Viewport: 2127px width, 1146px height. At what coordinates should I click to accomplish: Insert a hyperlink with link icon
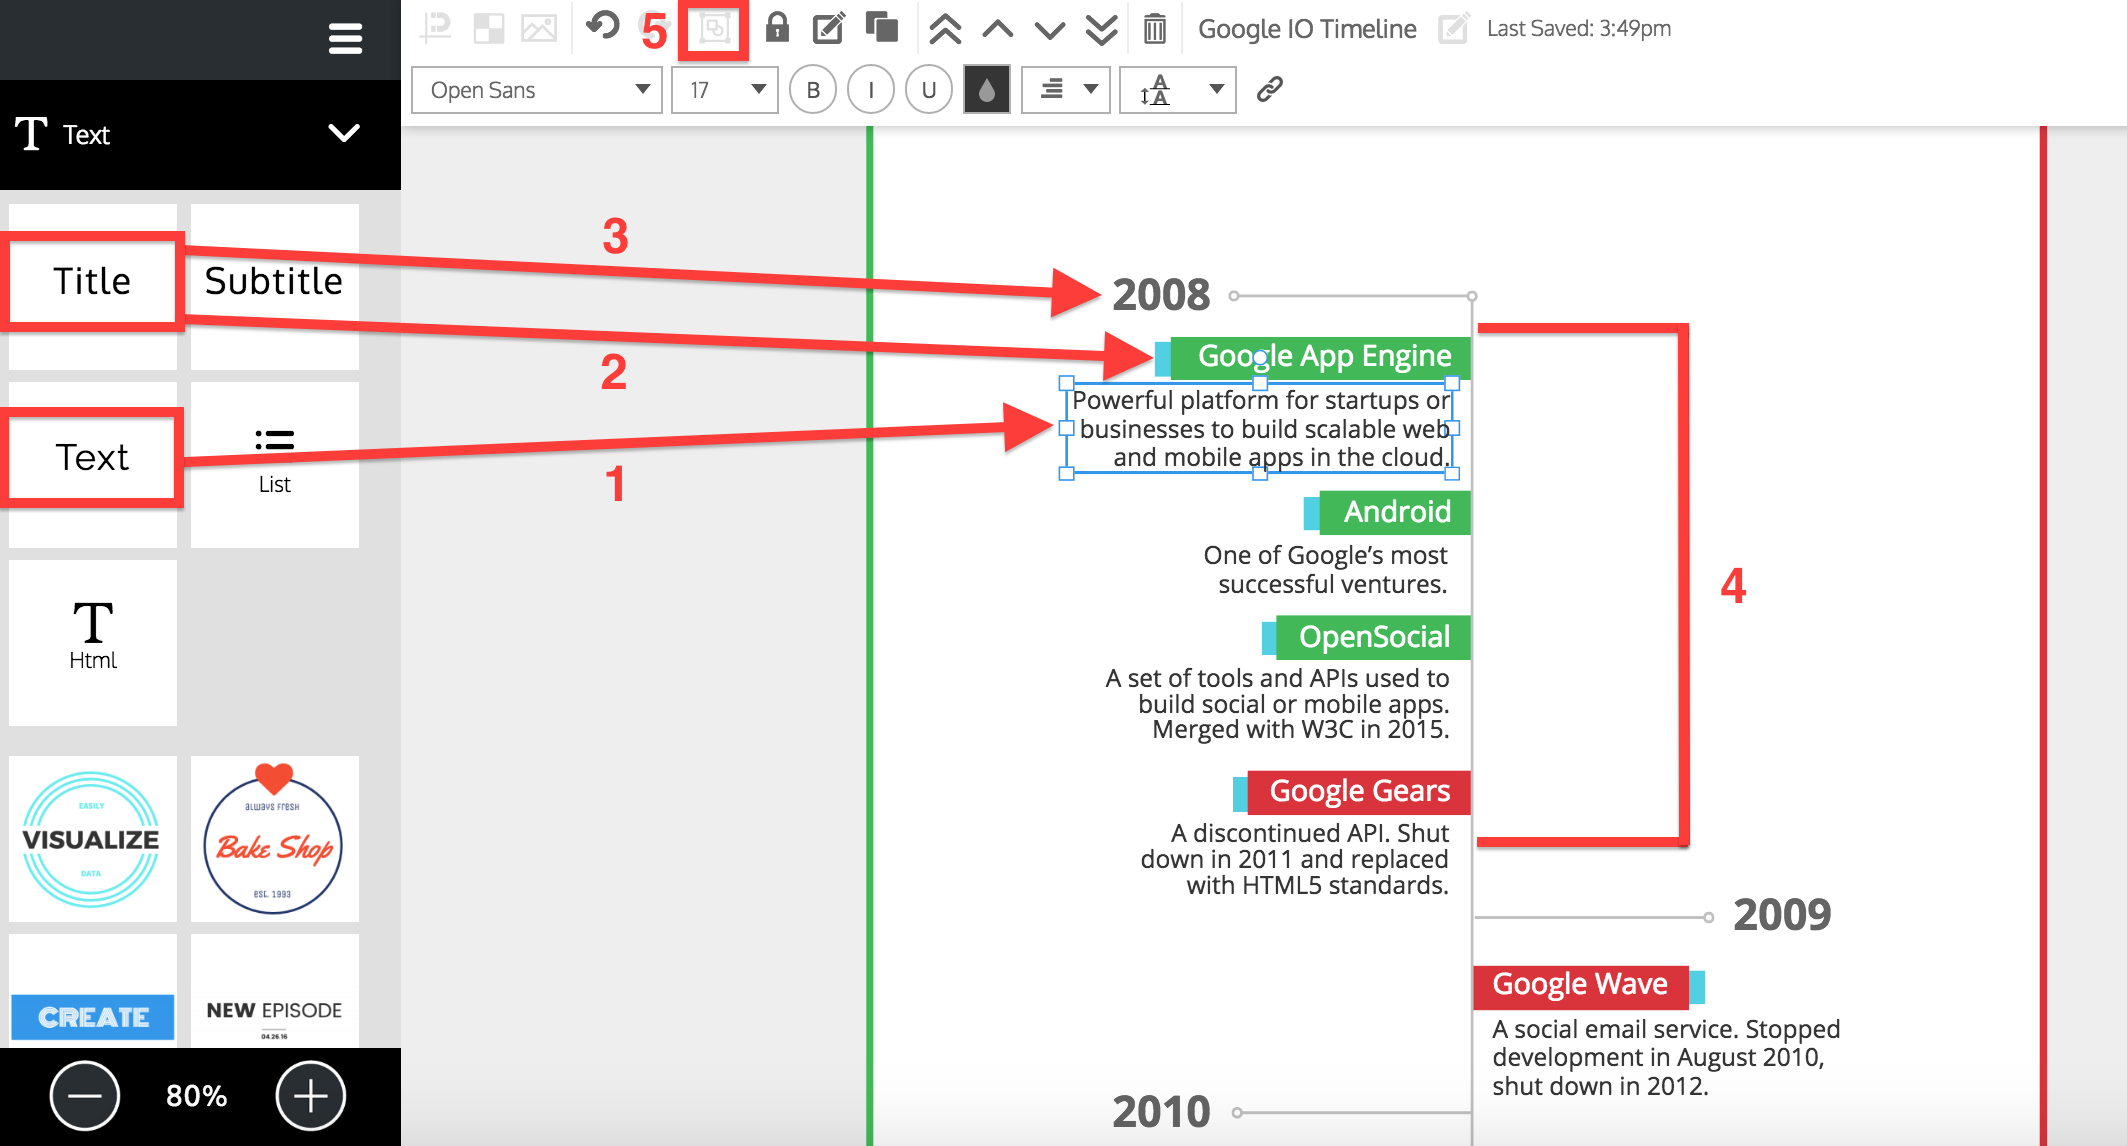tap(1269, 89)
